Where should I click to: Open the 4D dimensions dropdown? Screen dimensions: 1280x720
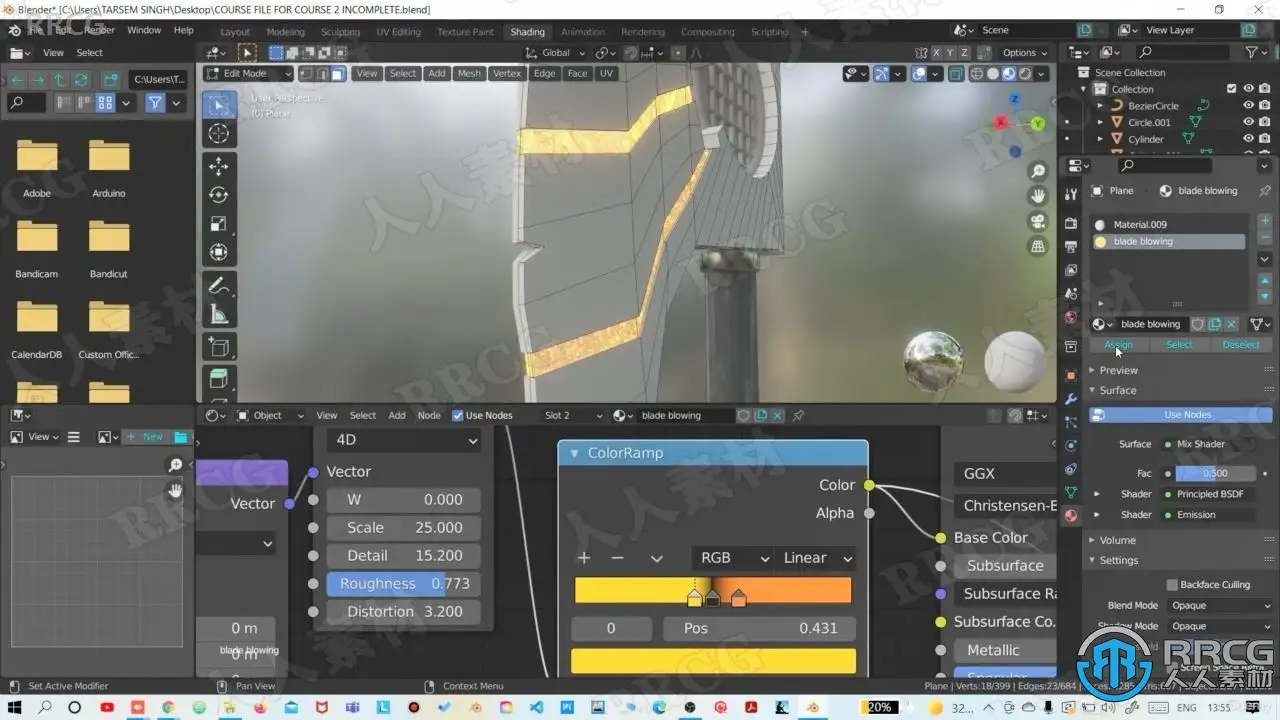(x=406, y=439)
